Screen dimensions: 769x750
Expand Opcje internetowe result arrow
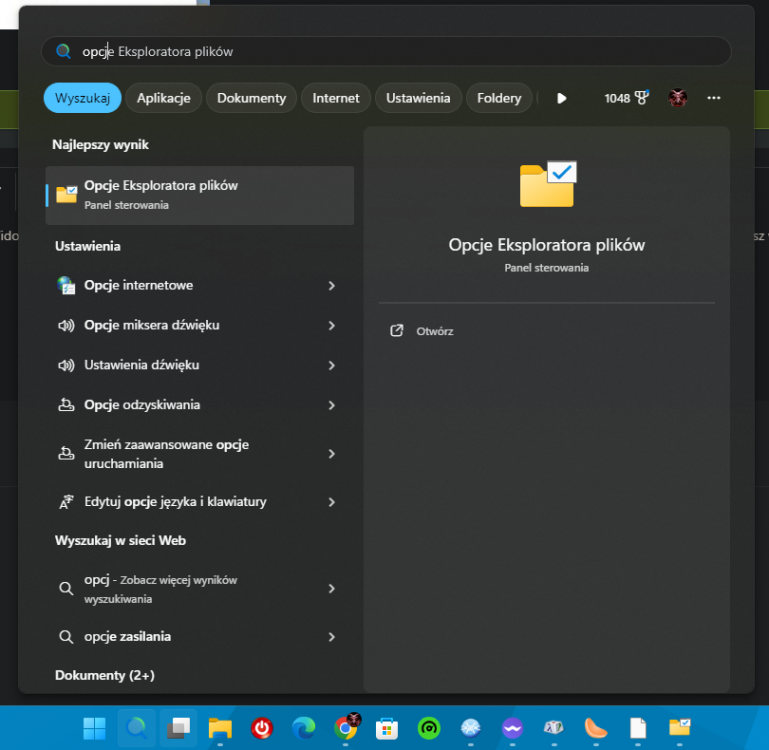click(332, 286)
